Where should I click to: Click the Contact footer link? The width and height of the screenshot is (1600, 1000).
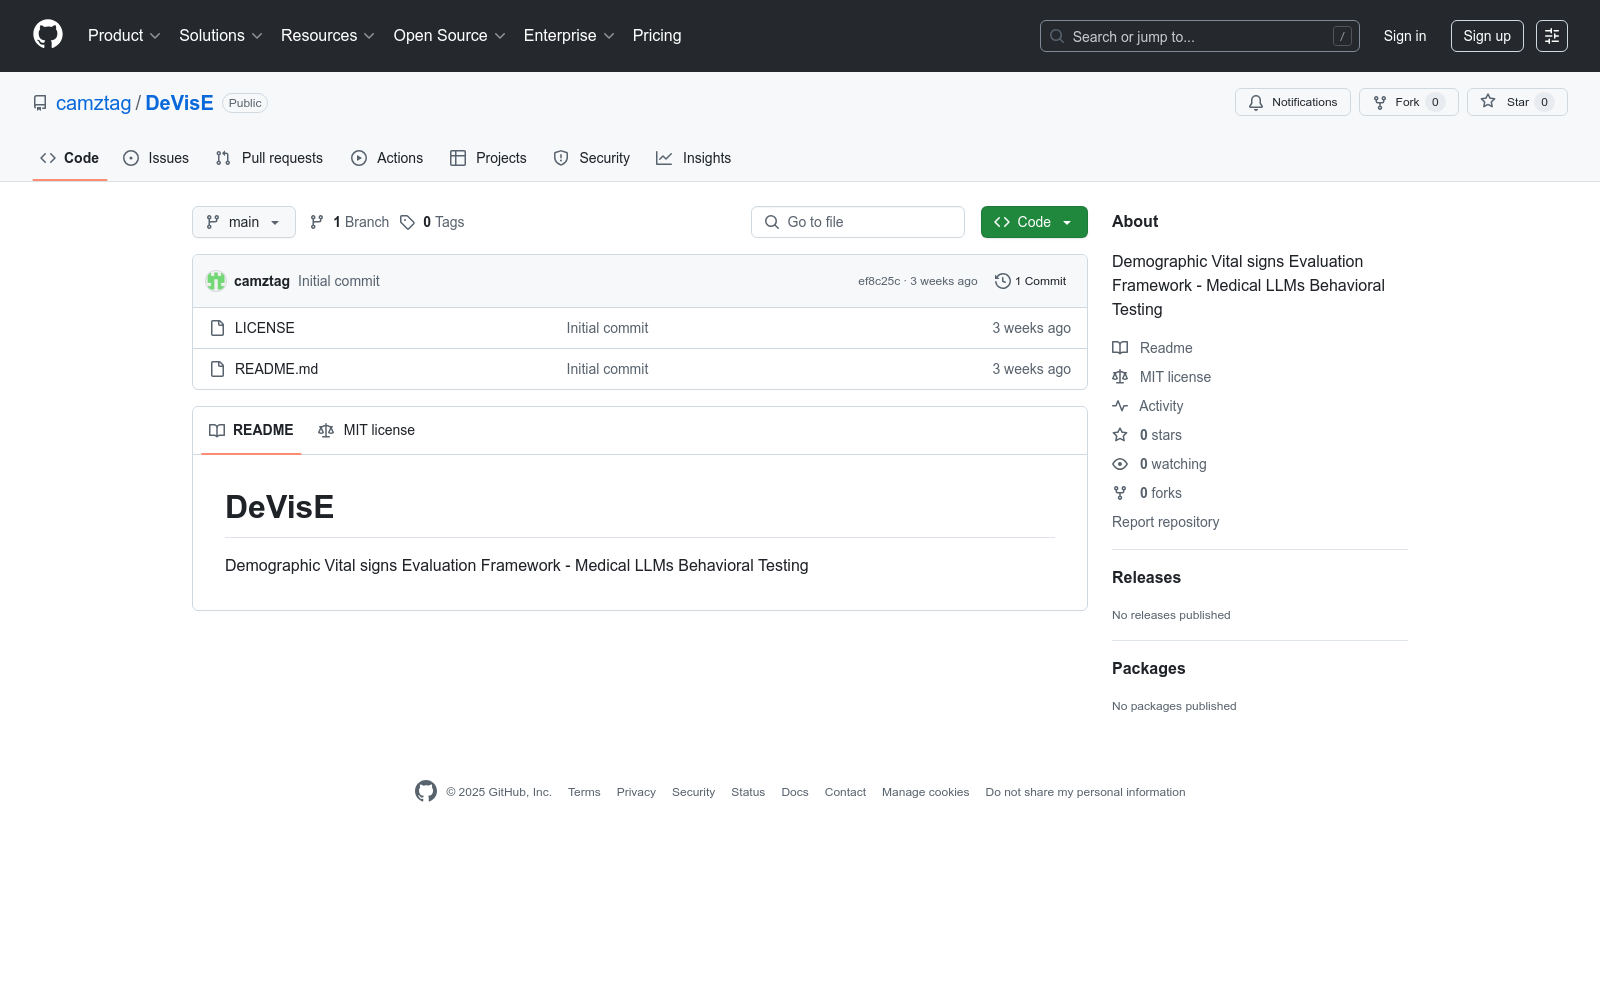pos(845,792)
